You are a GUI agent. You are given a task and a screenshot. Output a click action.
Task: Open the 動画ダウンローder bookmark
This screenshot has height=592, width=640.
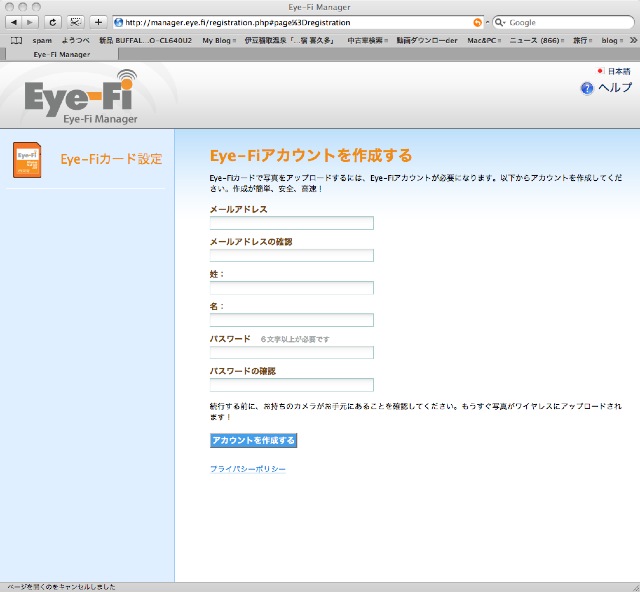click(427, 40)
